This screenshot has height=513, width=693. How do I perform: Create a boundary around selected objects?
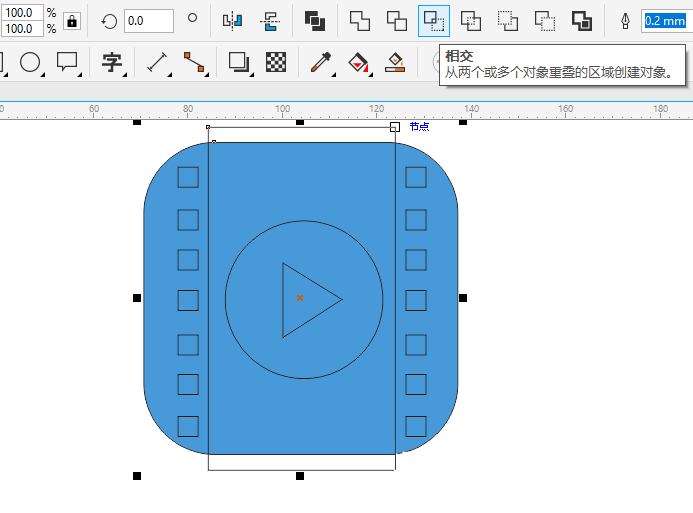(x=582, y=21)
